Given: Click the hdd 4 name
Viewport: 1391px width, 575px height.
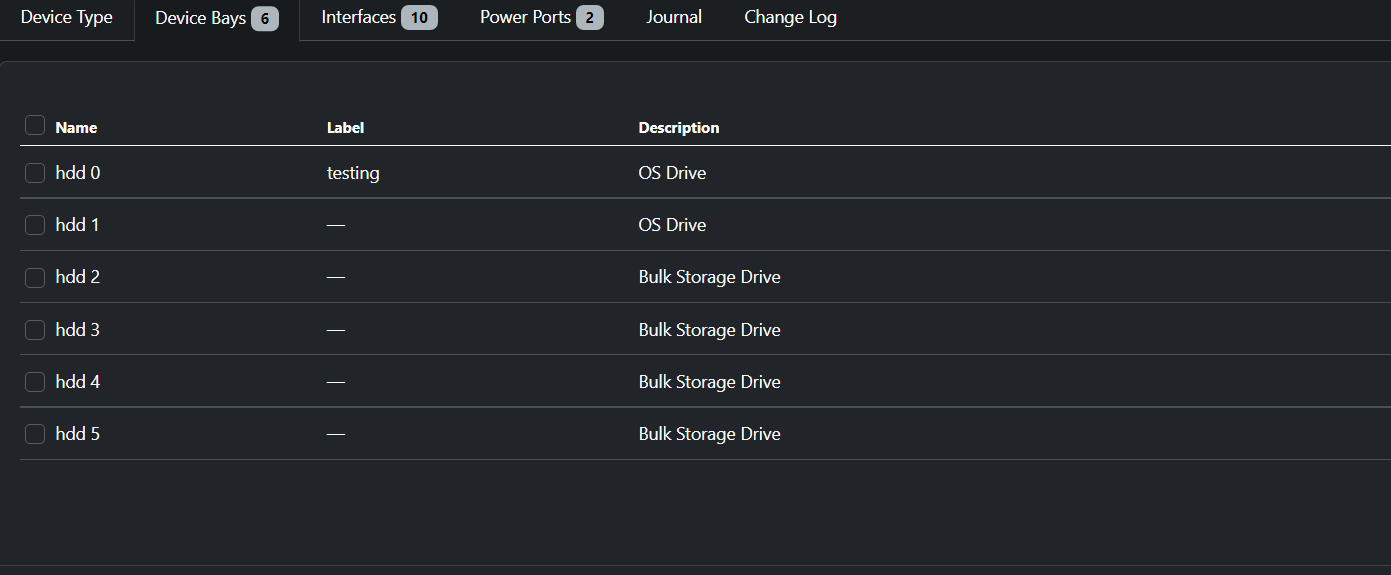Looking at the screenshot, I should point(78,382).
